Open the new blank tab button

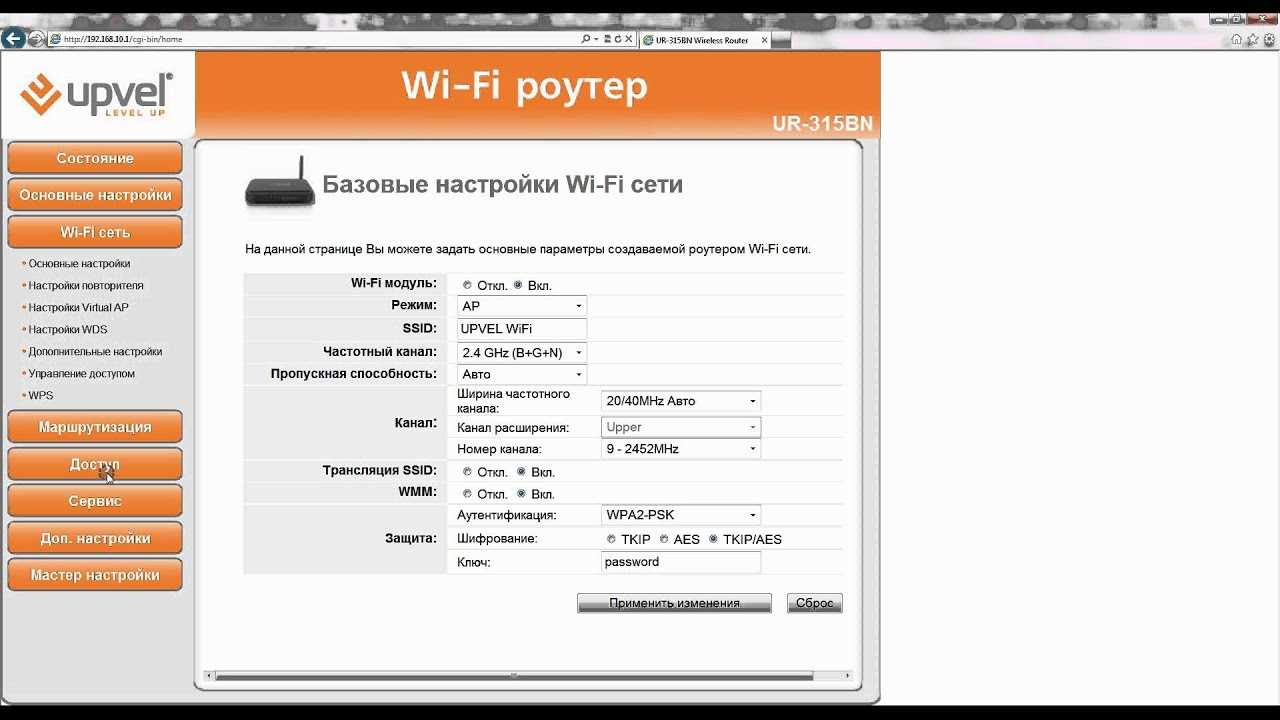(781, 40)
